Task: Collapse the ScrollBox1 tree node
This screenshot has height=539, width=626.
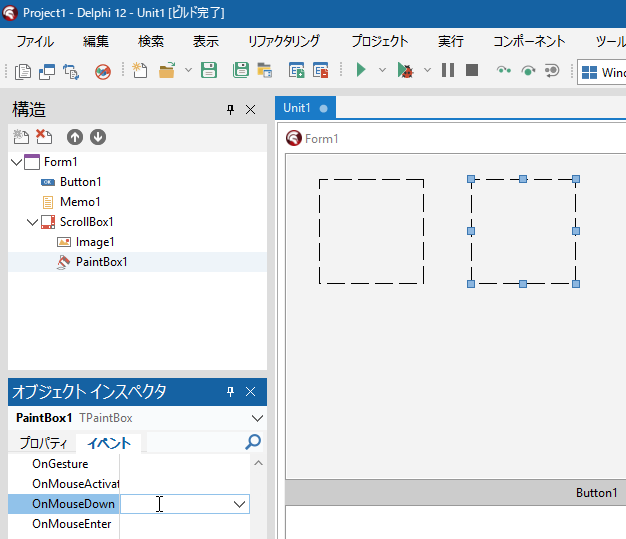Action: click(x=32, y=222)
